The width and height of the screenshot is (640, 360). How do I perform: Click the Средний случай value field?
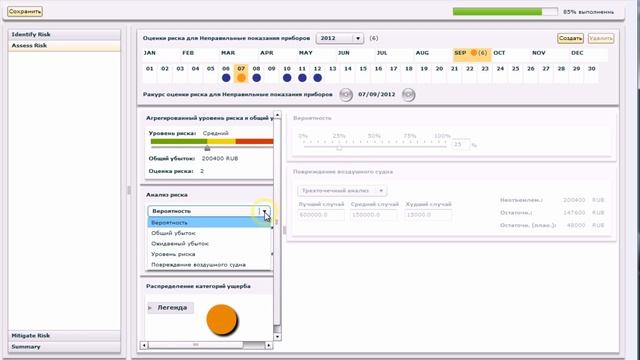[x=373, y=215]
